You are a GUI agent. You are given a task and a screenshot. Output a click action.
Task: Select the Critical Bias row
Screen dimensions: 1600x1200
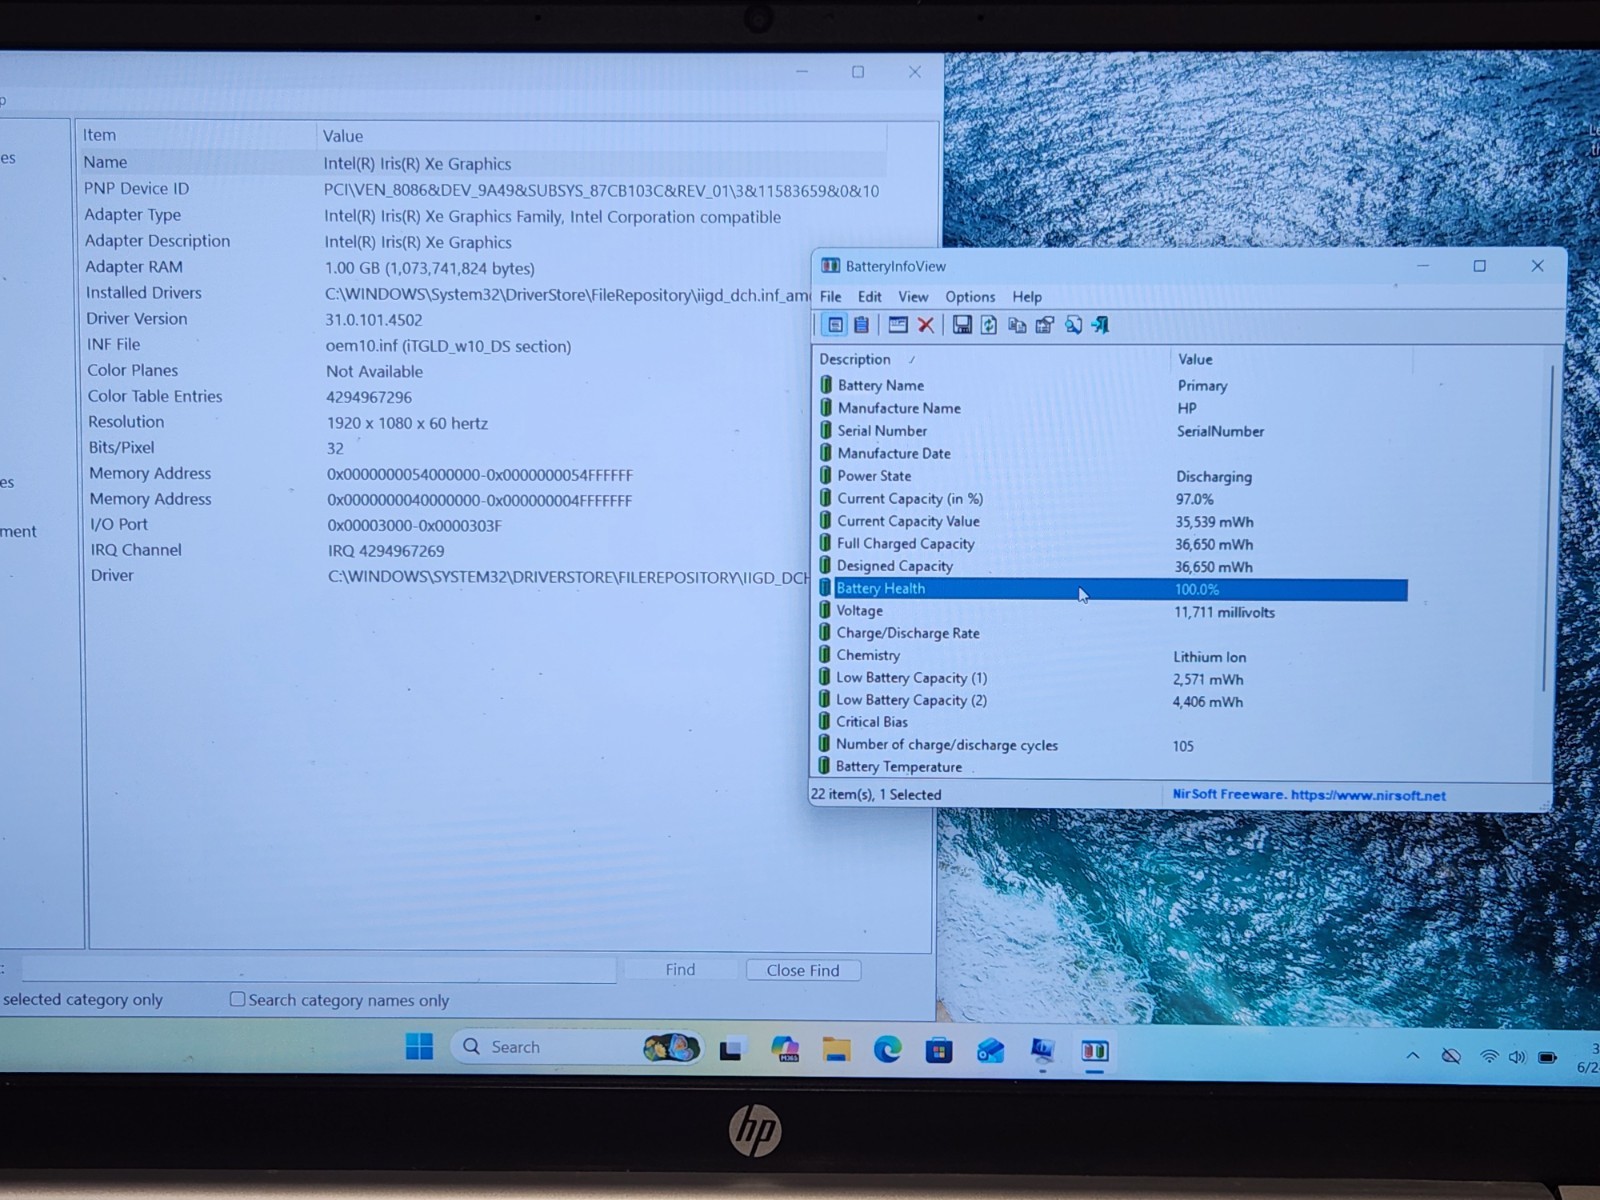click(1112, 722)
